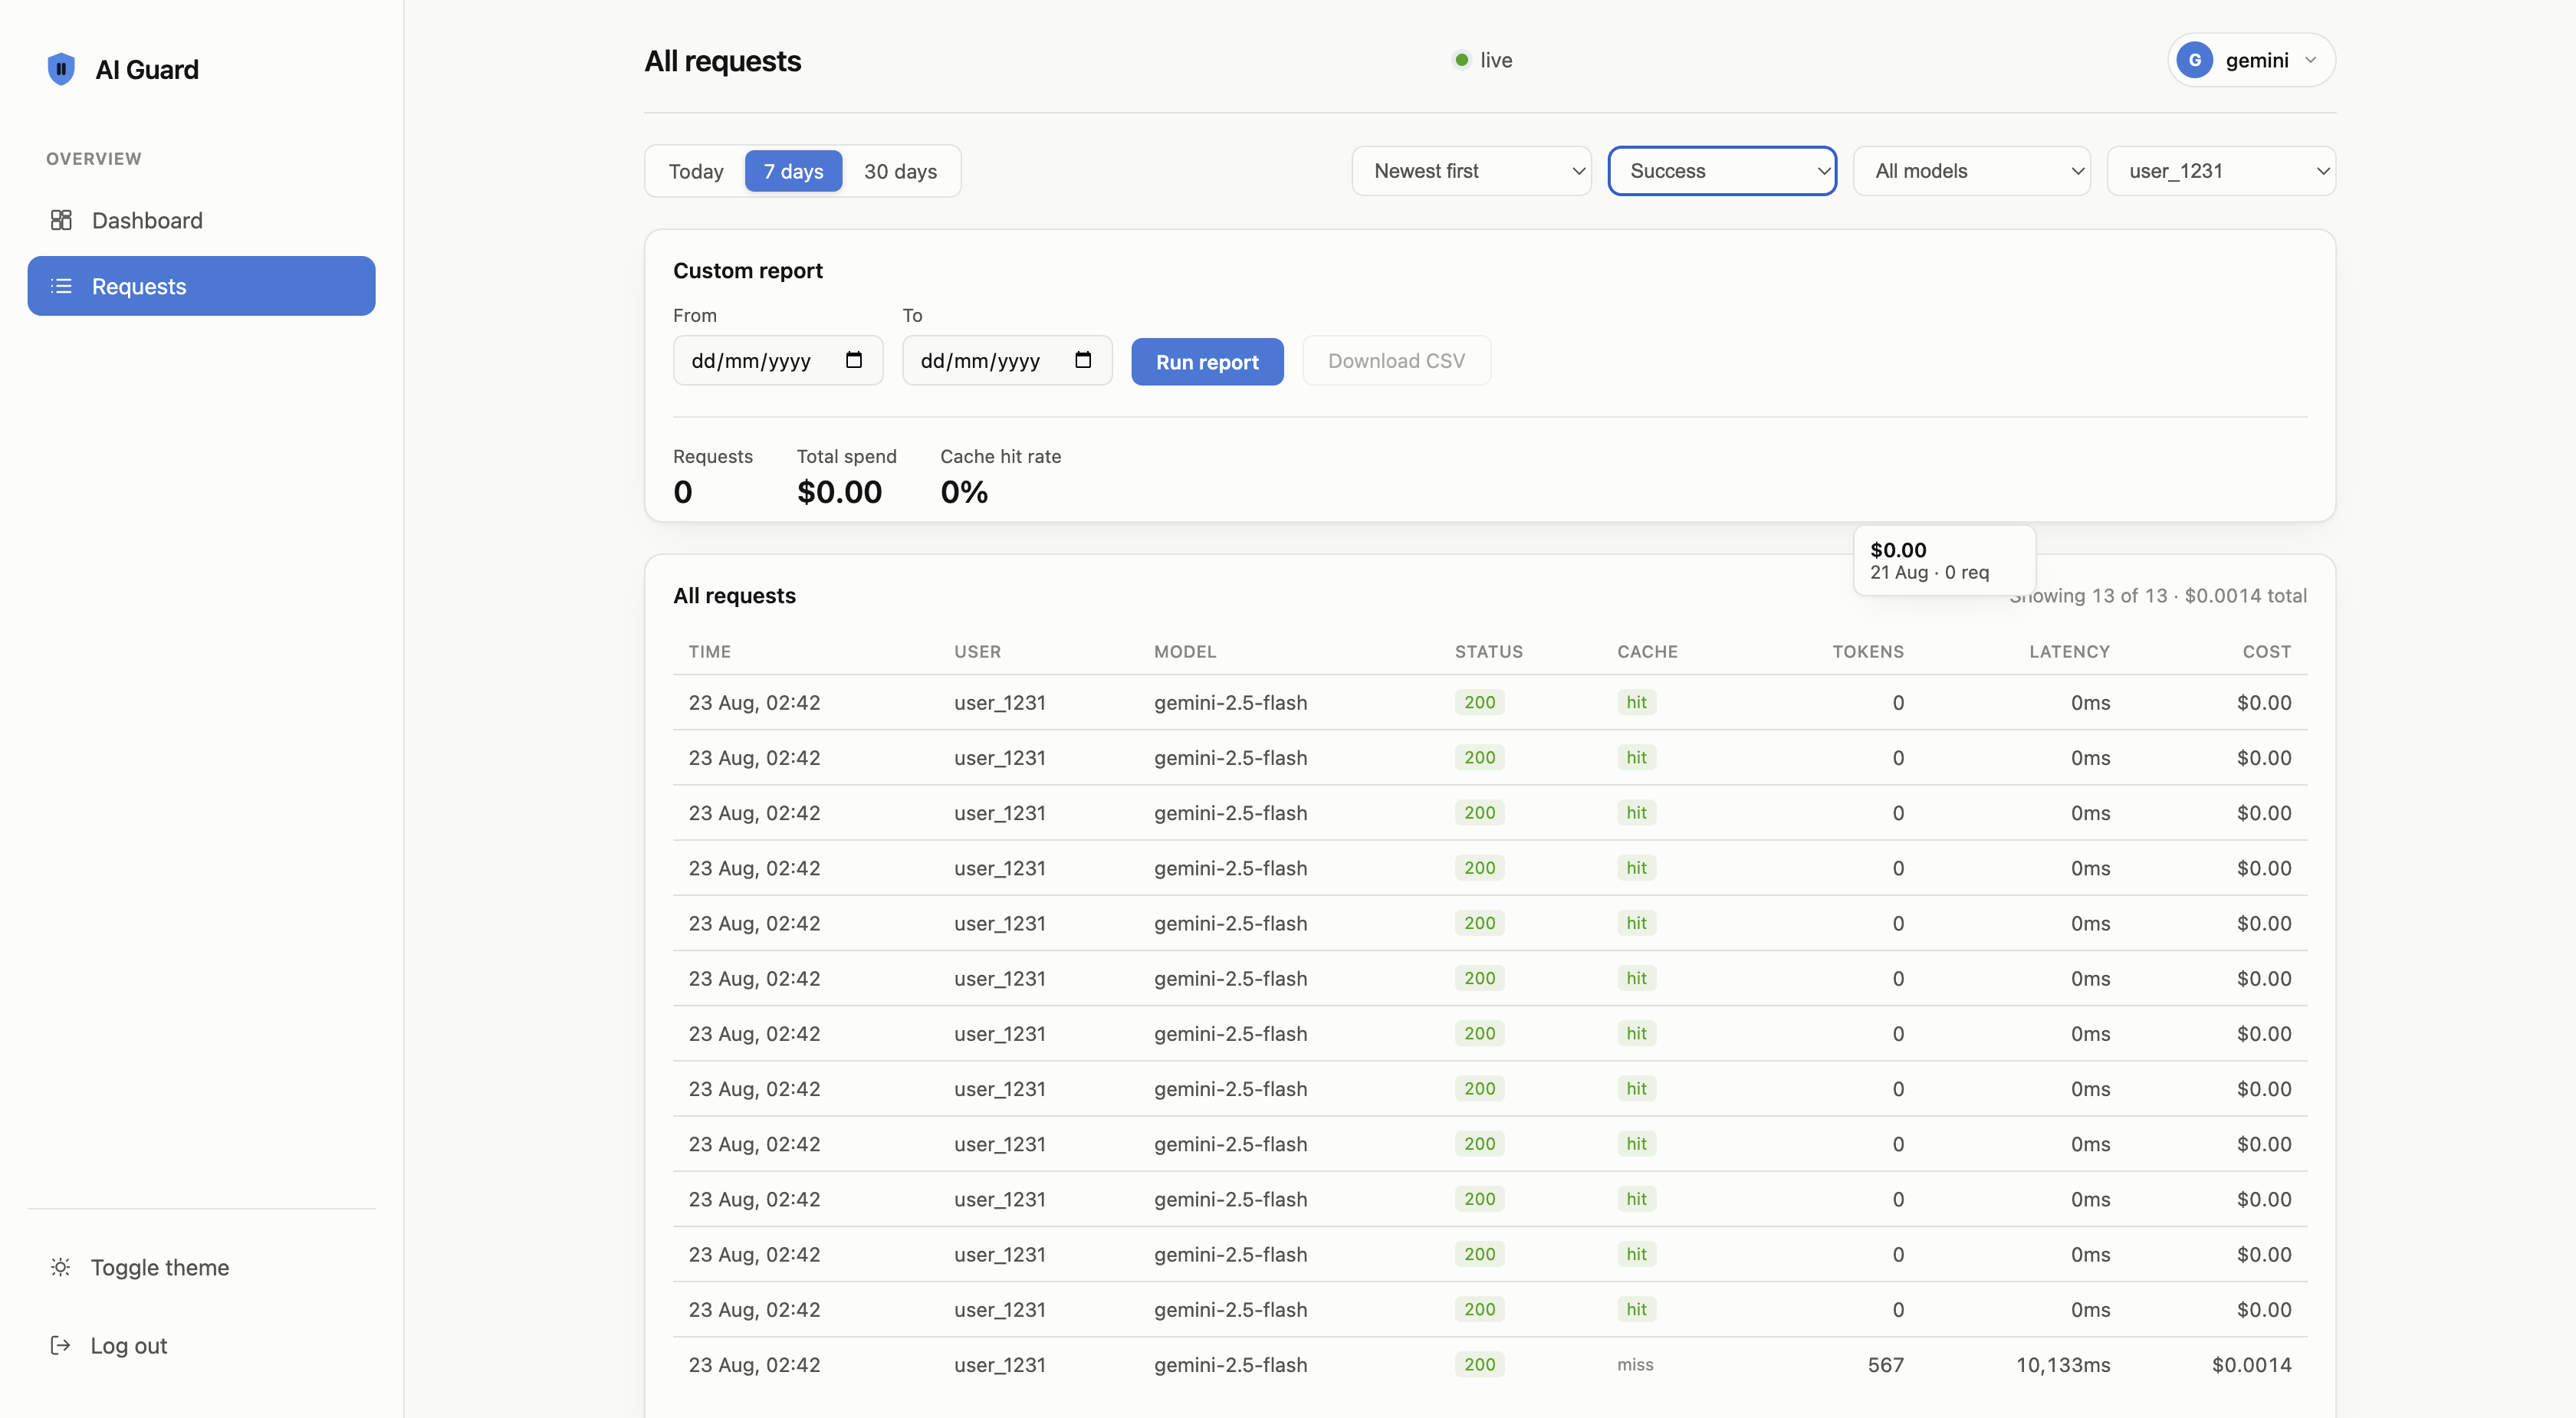Screen dimensions: 2576x1418
Task: Open calendar picker for To date
Action: point(1083,360)
